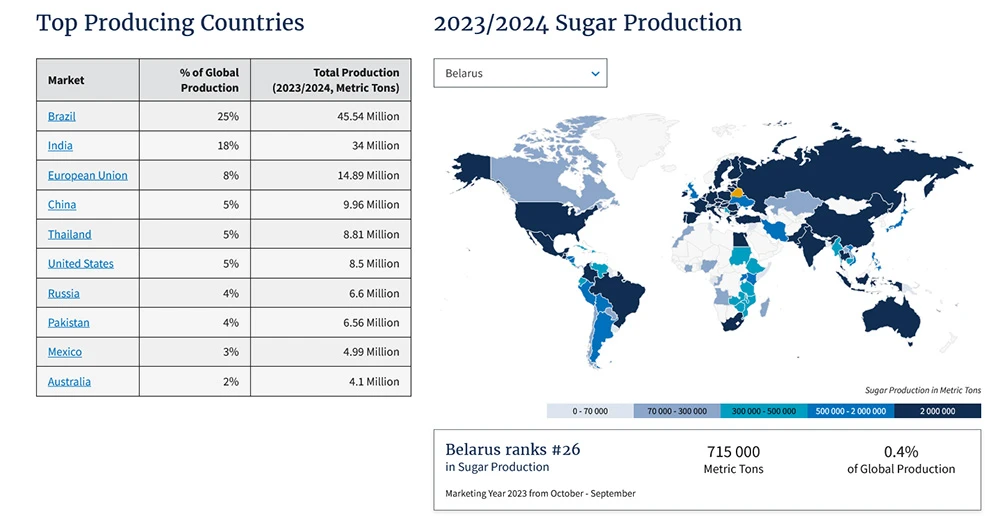Screen dimensions: 1000x523
Task: Follow the China link in the table
Action: pyautogui.click(x=62, y=204)
